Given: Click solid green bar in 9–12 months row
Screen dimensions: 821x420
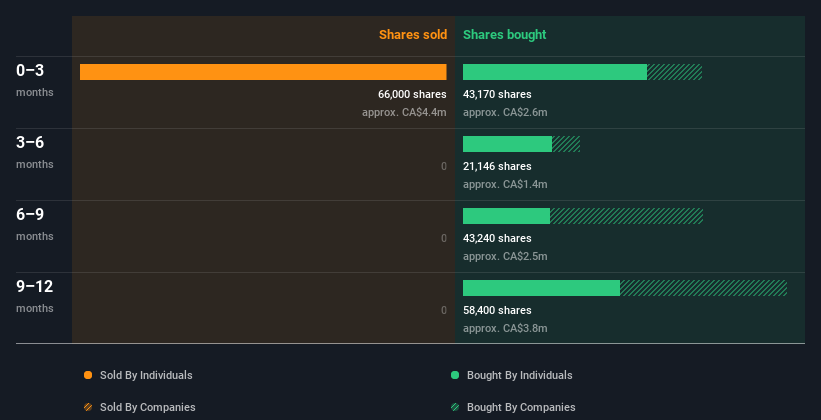Looking at the screenshot, I should pos(541,288).
